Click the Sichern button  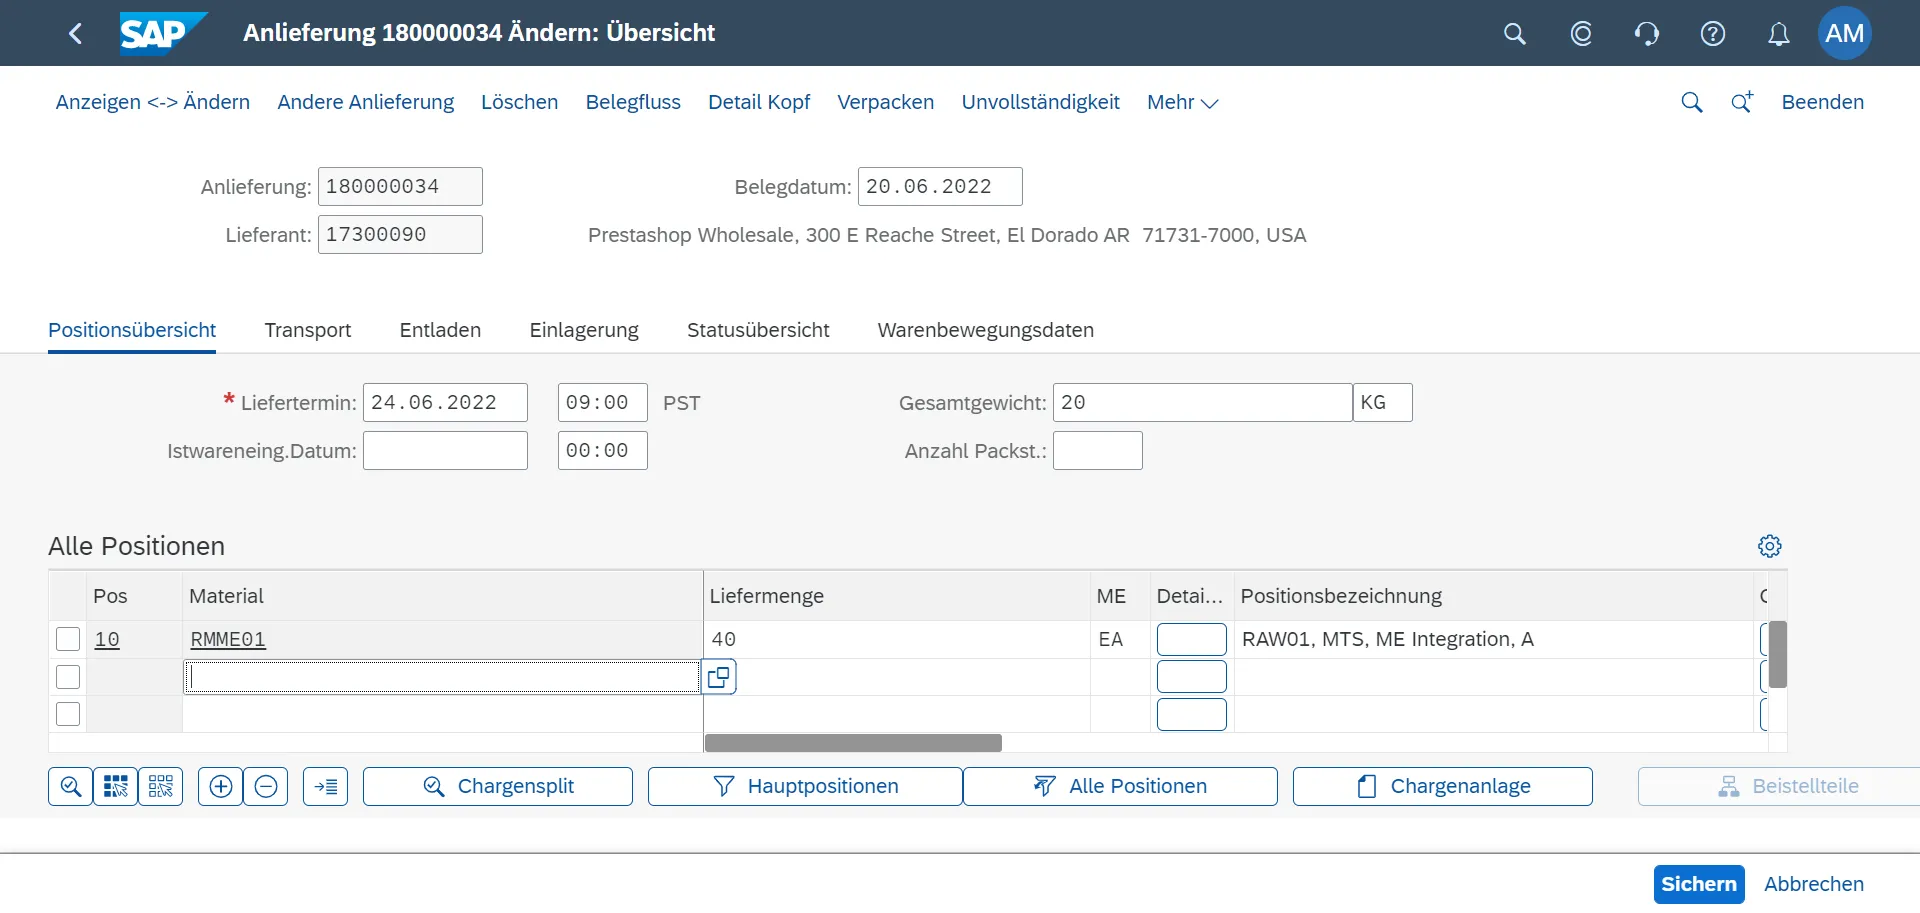[1699, 884]
